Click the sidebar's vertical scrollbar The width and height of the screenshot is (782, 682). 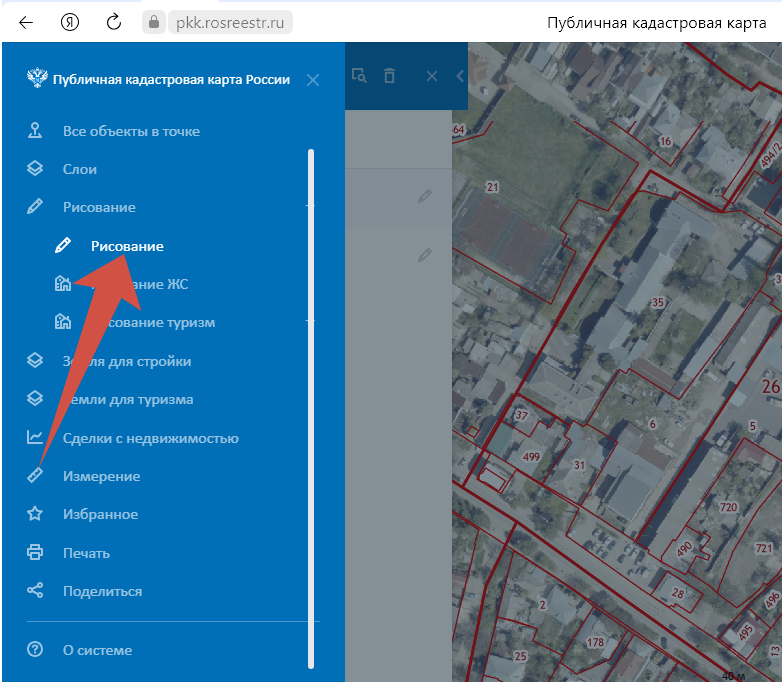[311, 400]
